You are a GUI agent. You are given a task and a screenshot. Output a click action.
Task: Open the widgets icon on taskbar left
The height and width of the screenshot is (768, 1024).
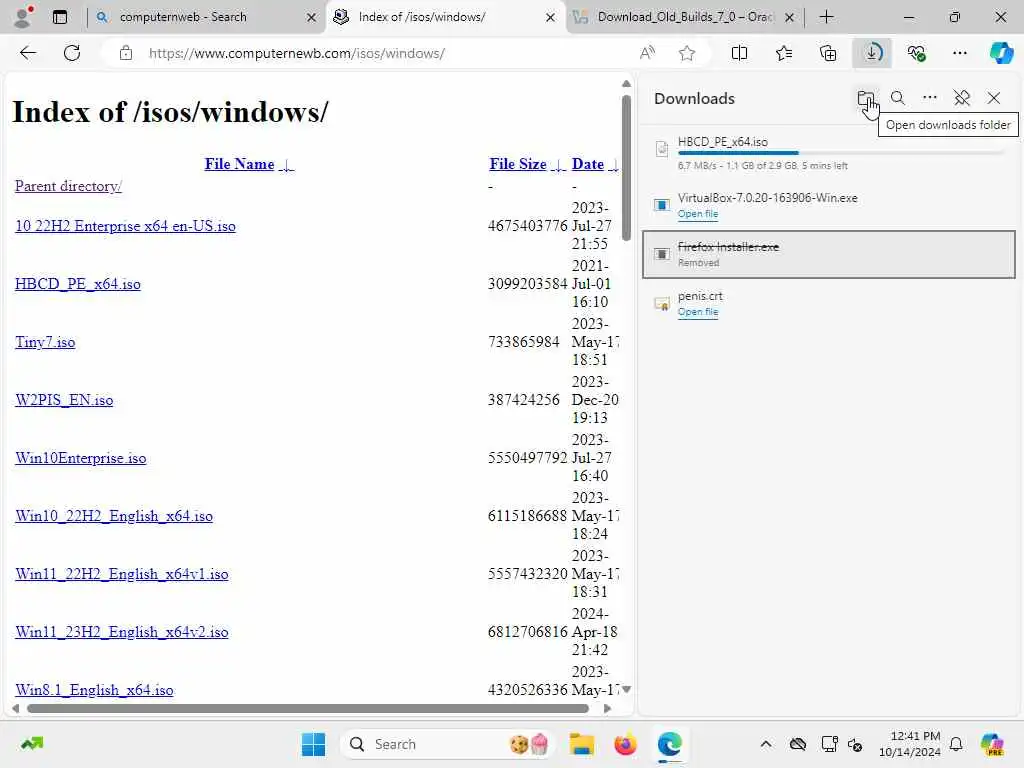click(x=31, y=744)
